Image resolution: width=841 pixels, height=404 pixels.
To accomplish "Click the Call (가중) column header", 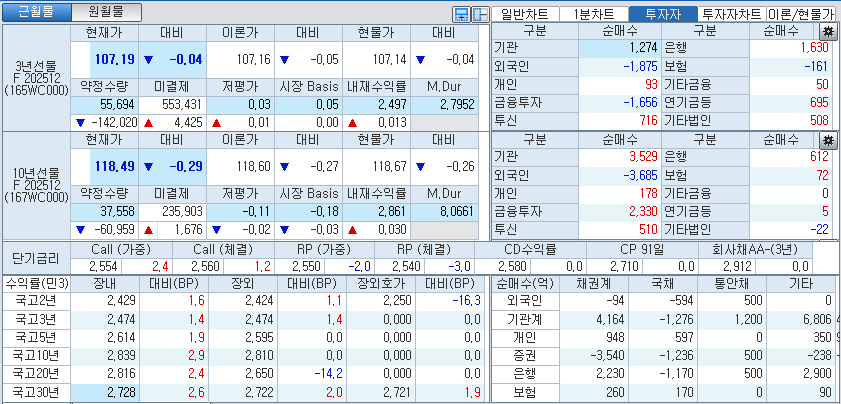I will (x=121, y=249).
